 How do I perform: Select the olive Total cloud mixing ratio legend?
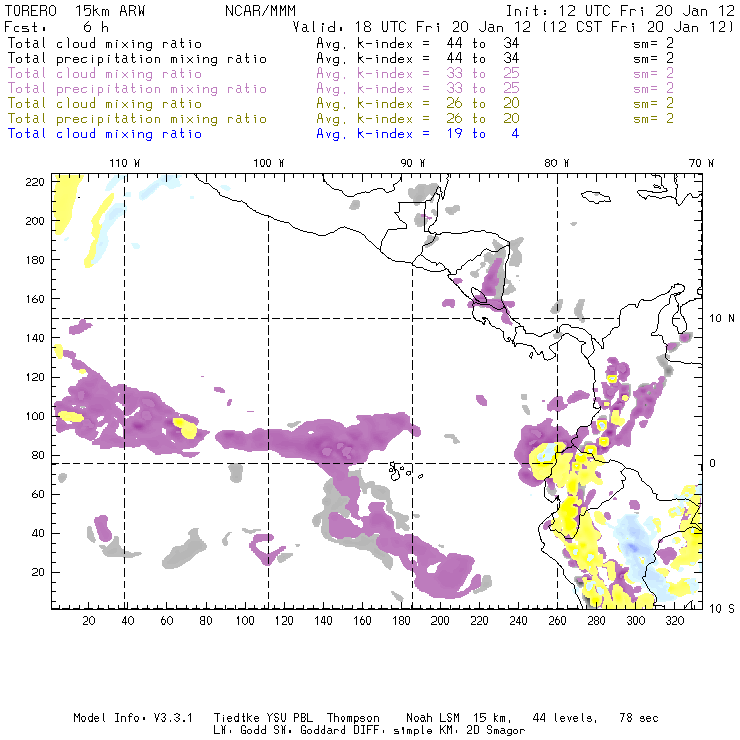coord(105,103)
